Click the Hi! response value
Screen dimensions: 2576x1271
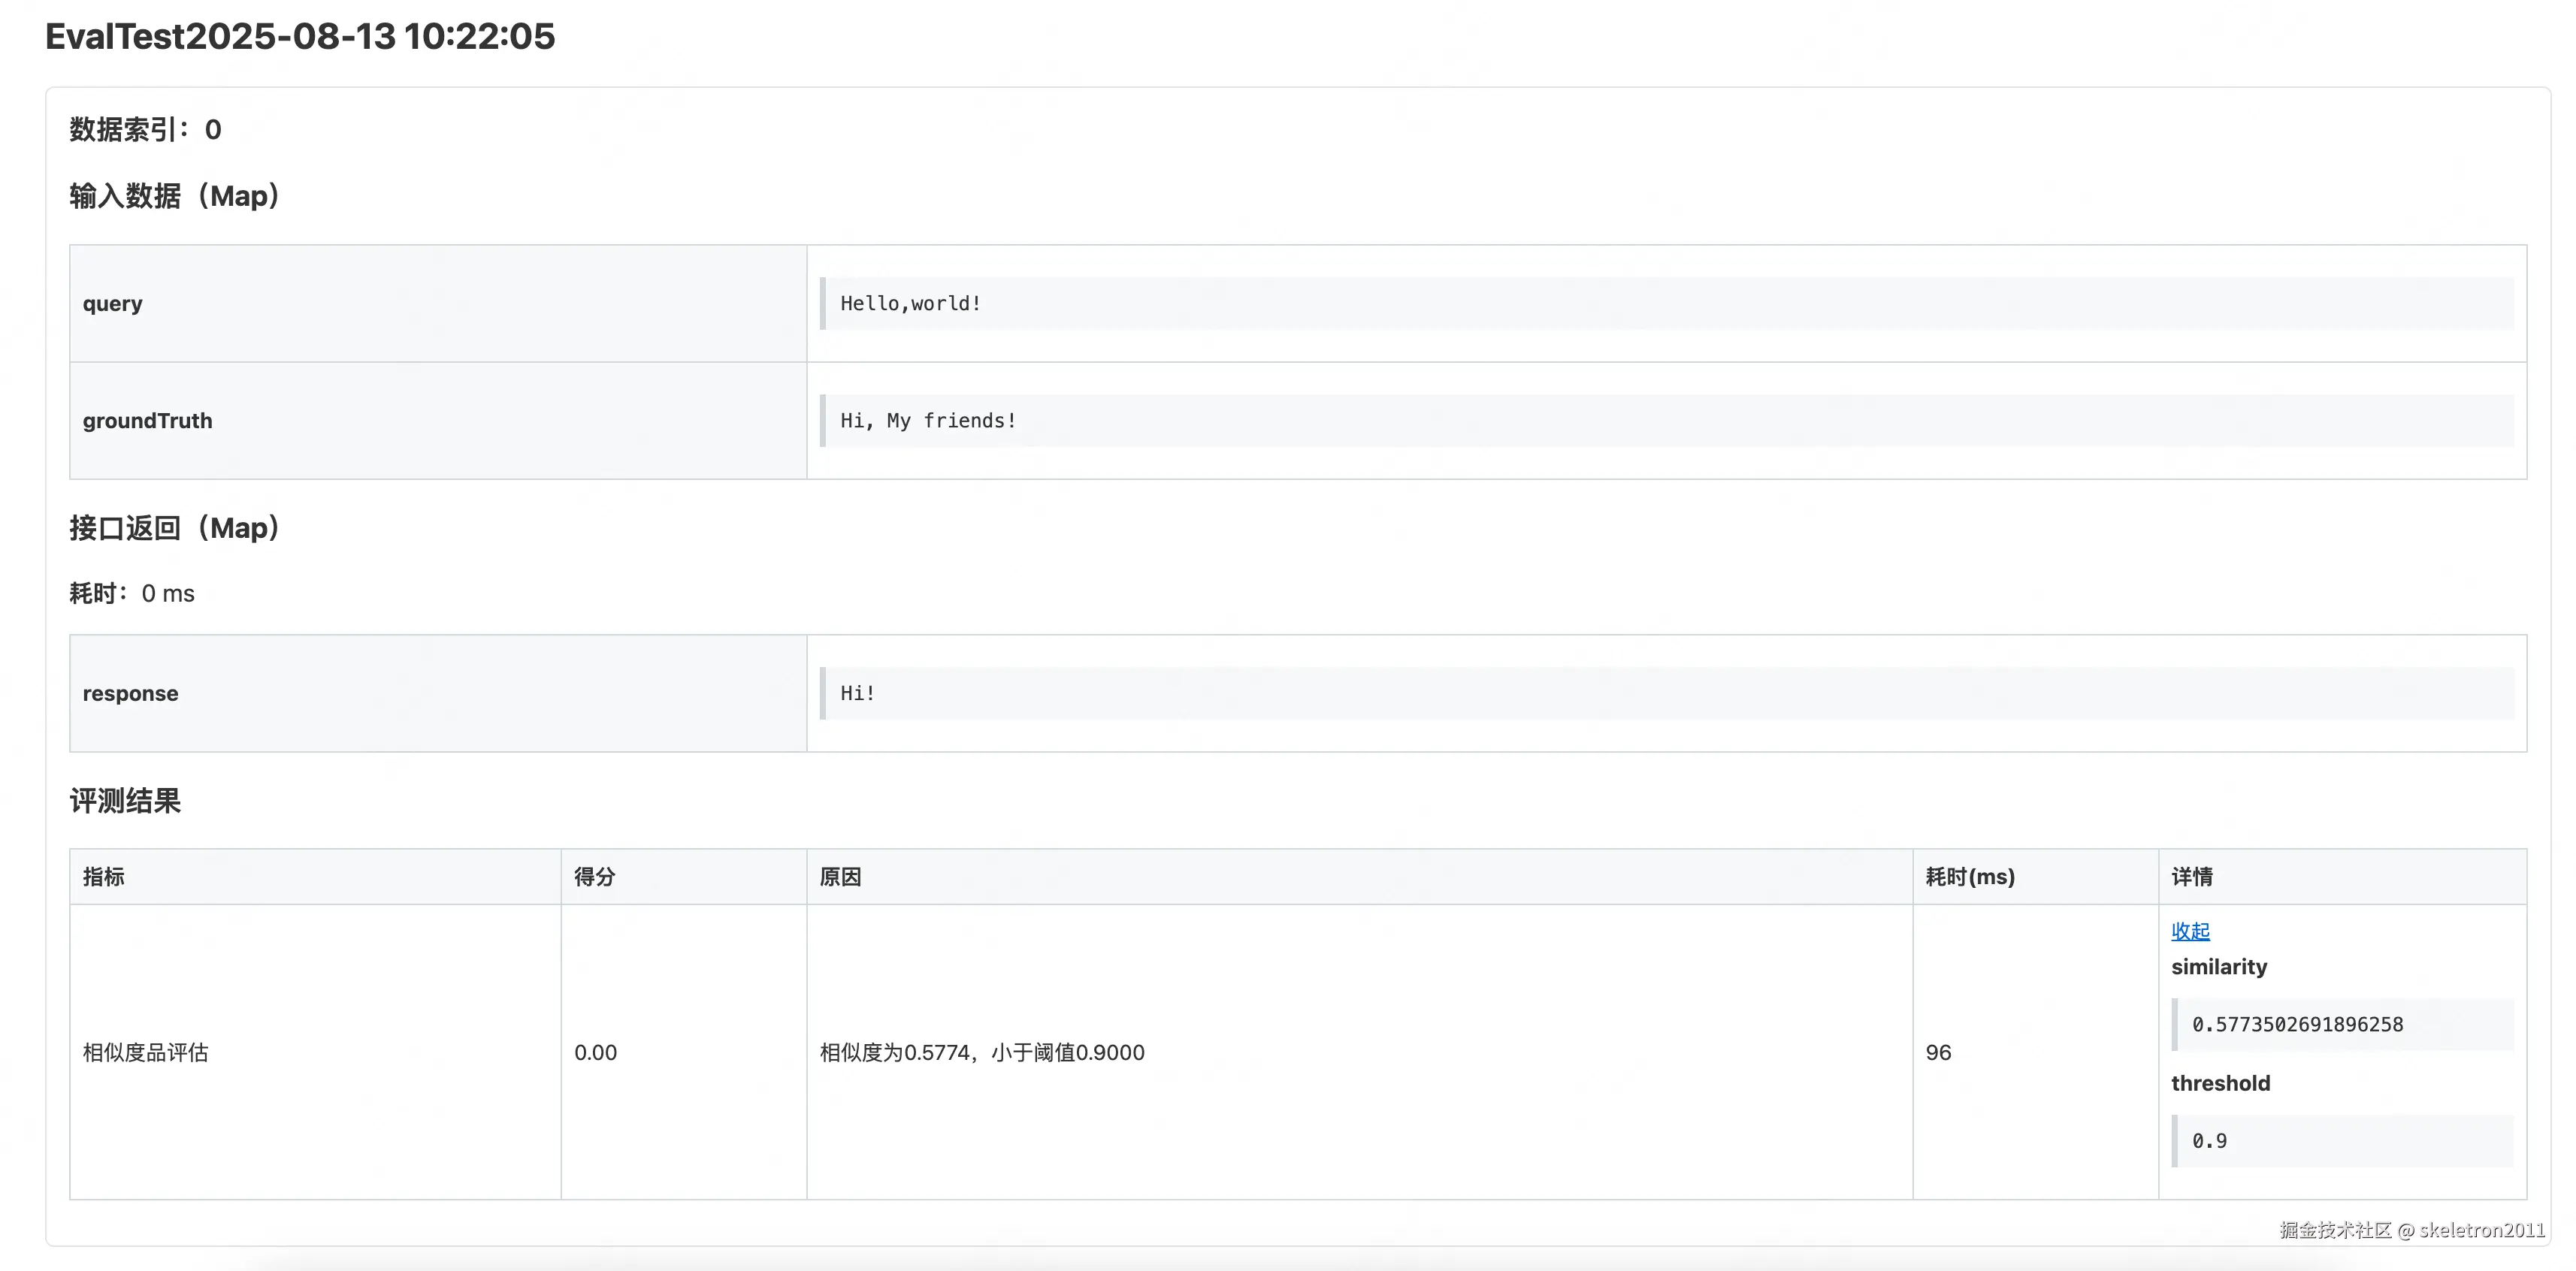[x=1666, y=694]
